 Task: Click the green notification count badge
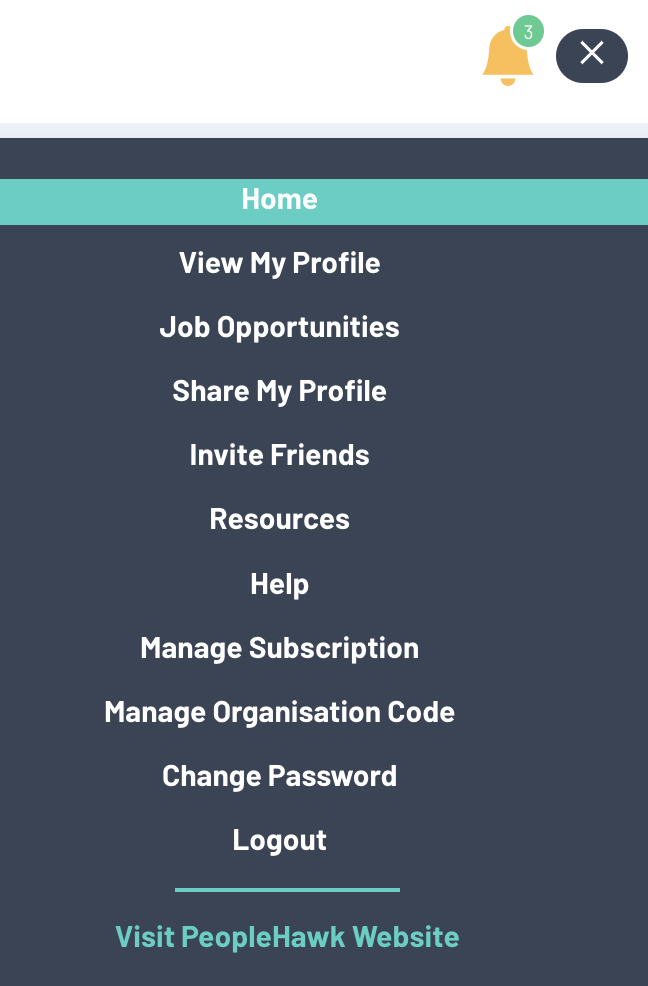tap(528, 32)
